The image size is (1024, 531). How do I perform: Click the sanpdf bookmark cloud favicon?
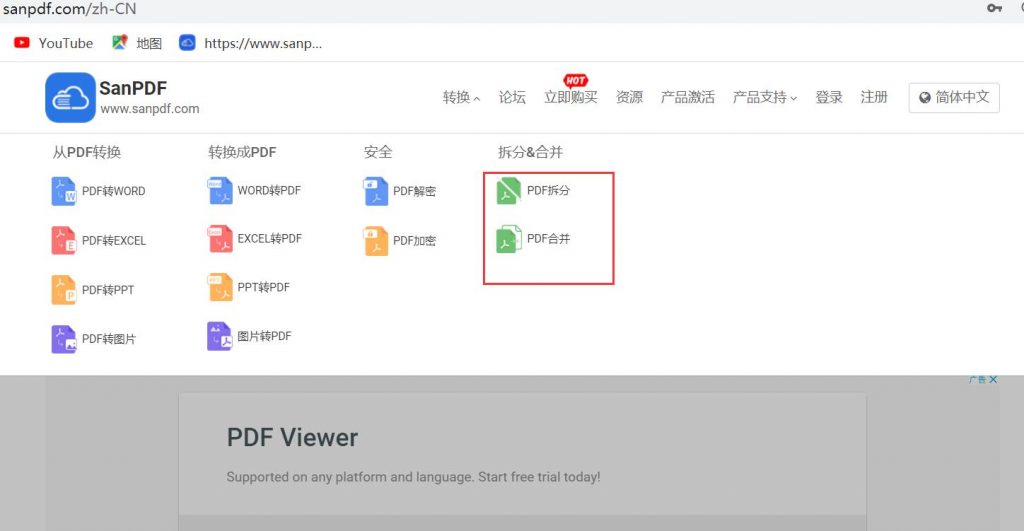pos(187,43)
